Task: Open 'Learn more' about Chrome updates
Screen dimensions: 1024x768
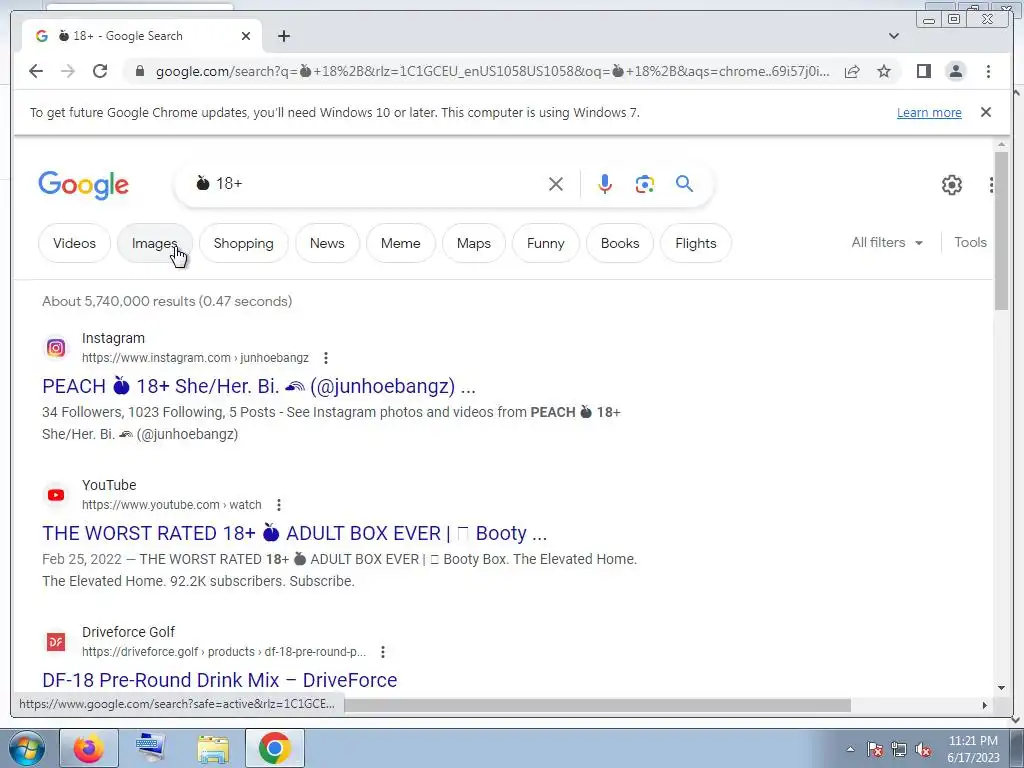Action: coord(929,112)
